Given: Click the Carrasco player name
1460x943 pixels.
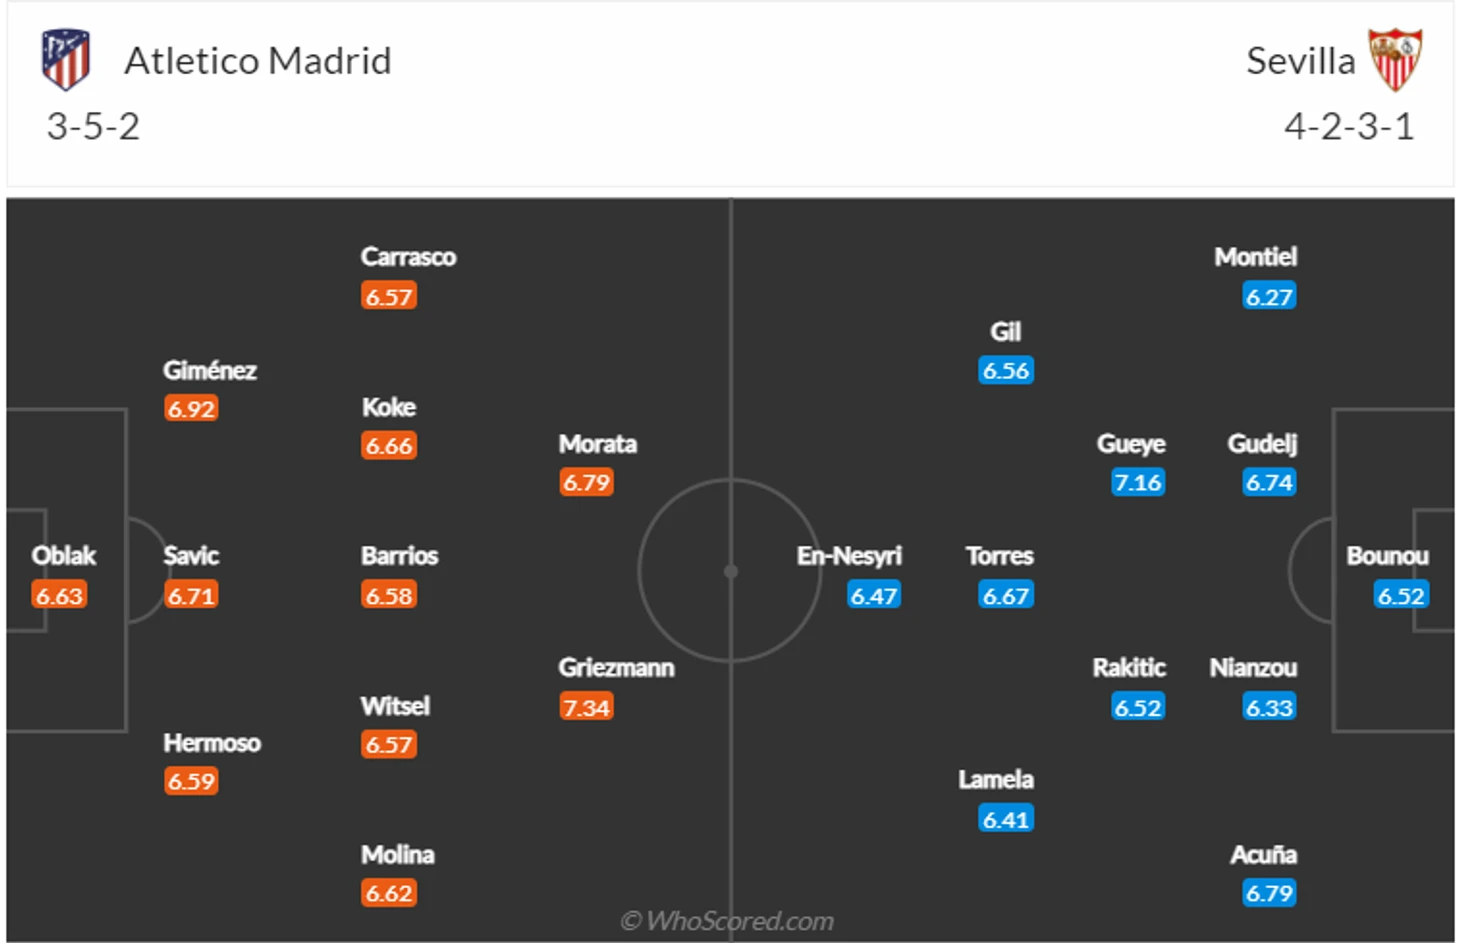Looking at the screenshot, I should (408, 257).
